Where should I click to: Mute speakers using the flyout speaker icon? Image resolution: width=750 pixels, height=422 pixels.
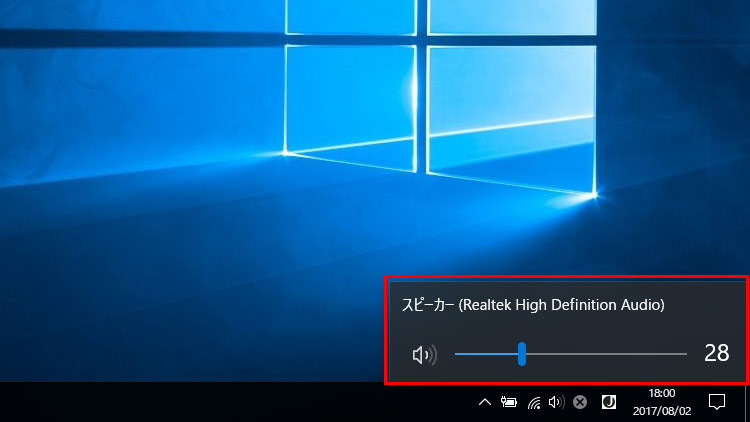pyautogui.click(x=424, y=354)
